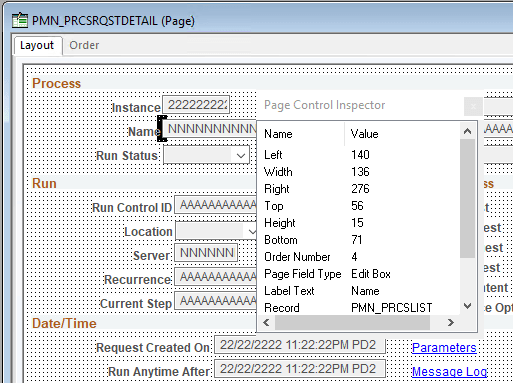Viewport: 513px width, 383px height.
Task: Select the Bottom value 71
Action: [357, 240]
